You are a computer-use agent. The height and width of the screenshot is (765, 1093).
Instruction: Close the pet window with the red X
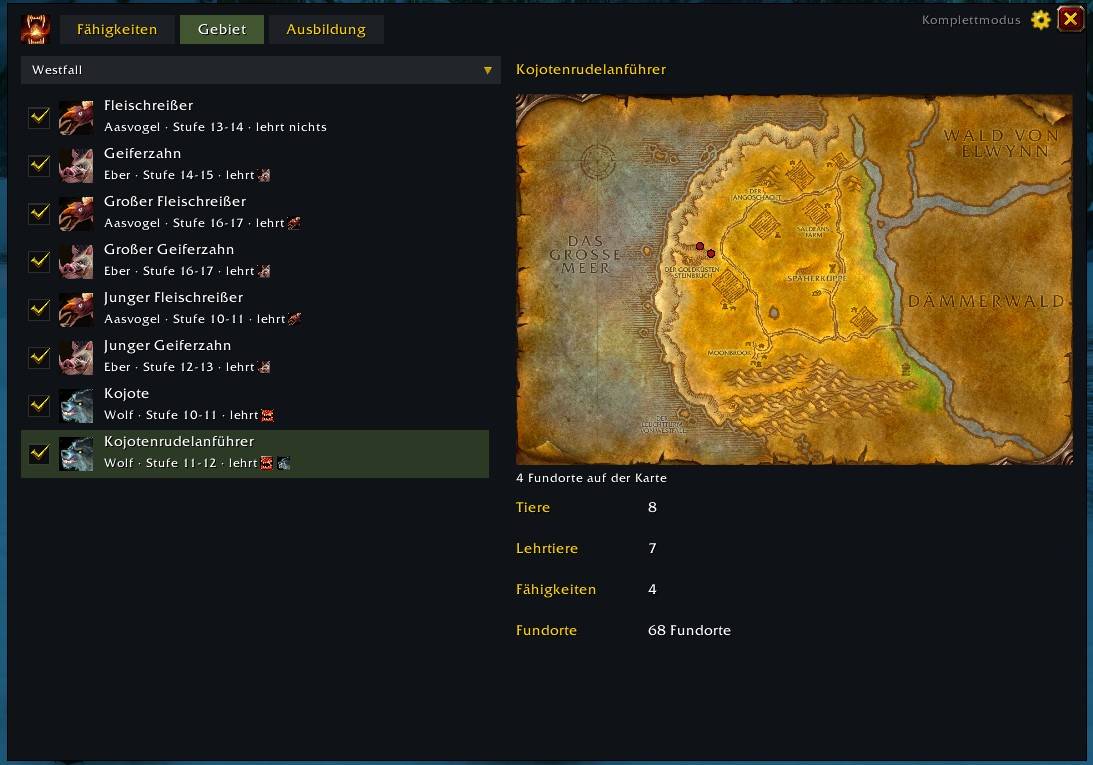[x=1071, y=20]
